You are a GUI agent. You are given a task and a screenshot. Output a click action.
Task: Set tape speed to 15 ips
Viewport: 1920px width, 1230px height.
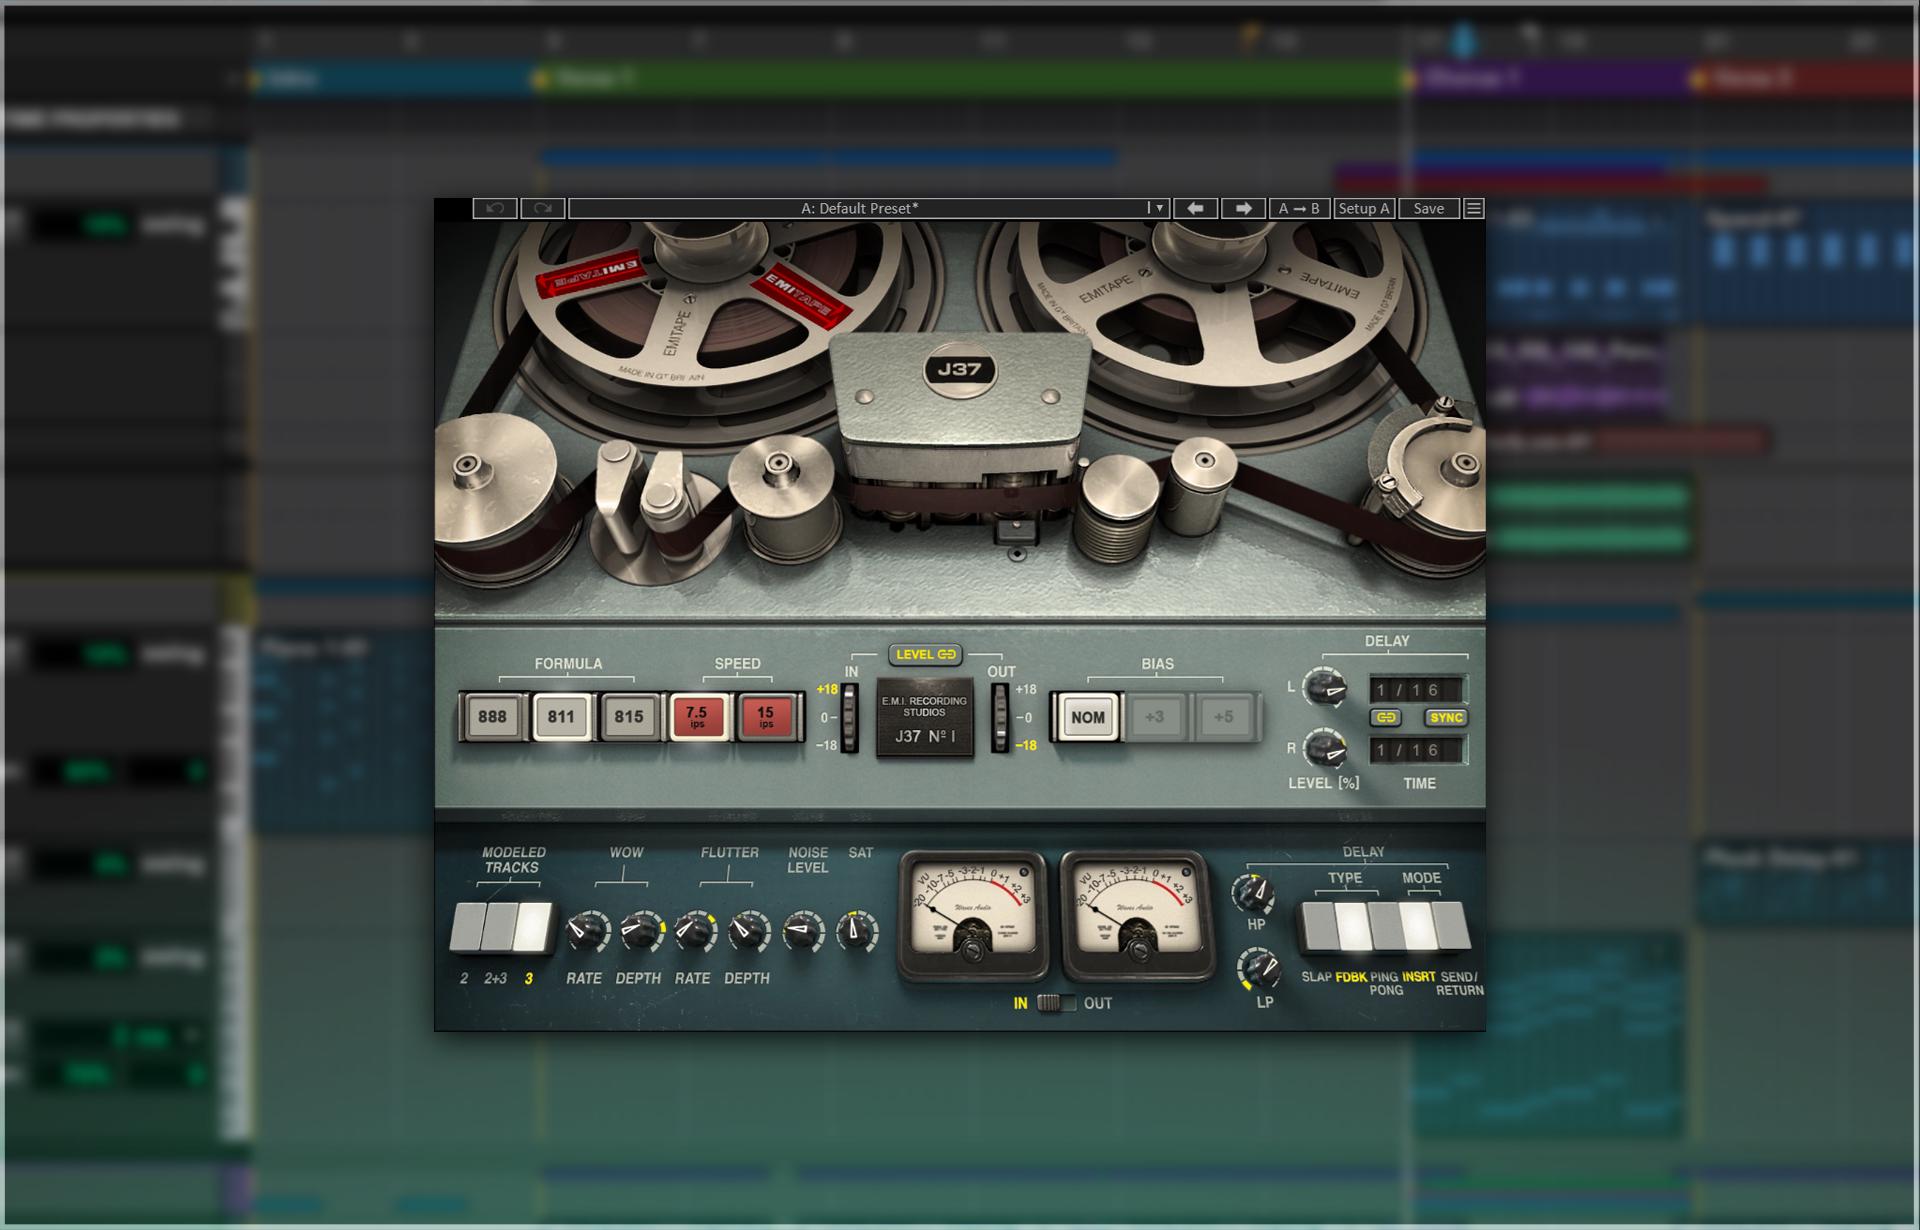point(766,716)
